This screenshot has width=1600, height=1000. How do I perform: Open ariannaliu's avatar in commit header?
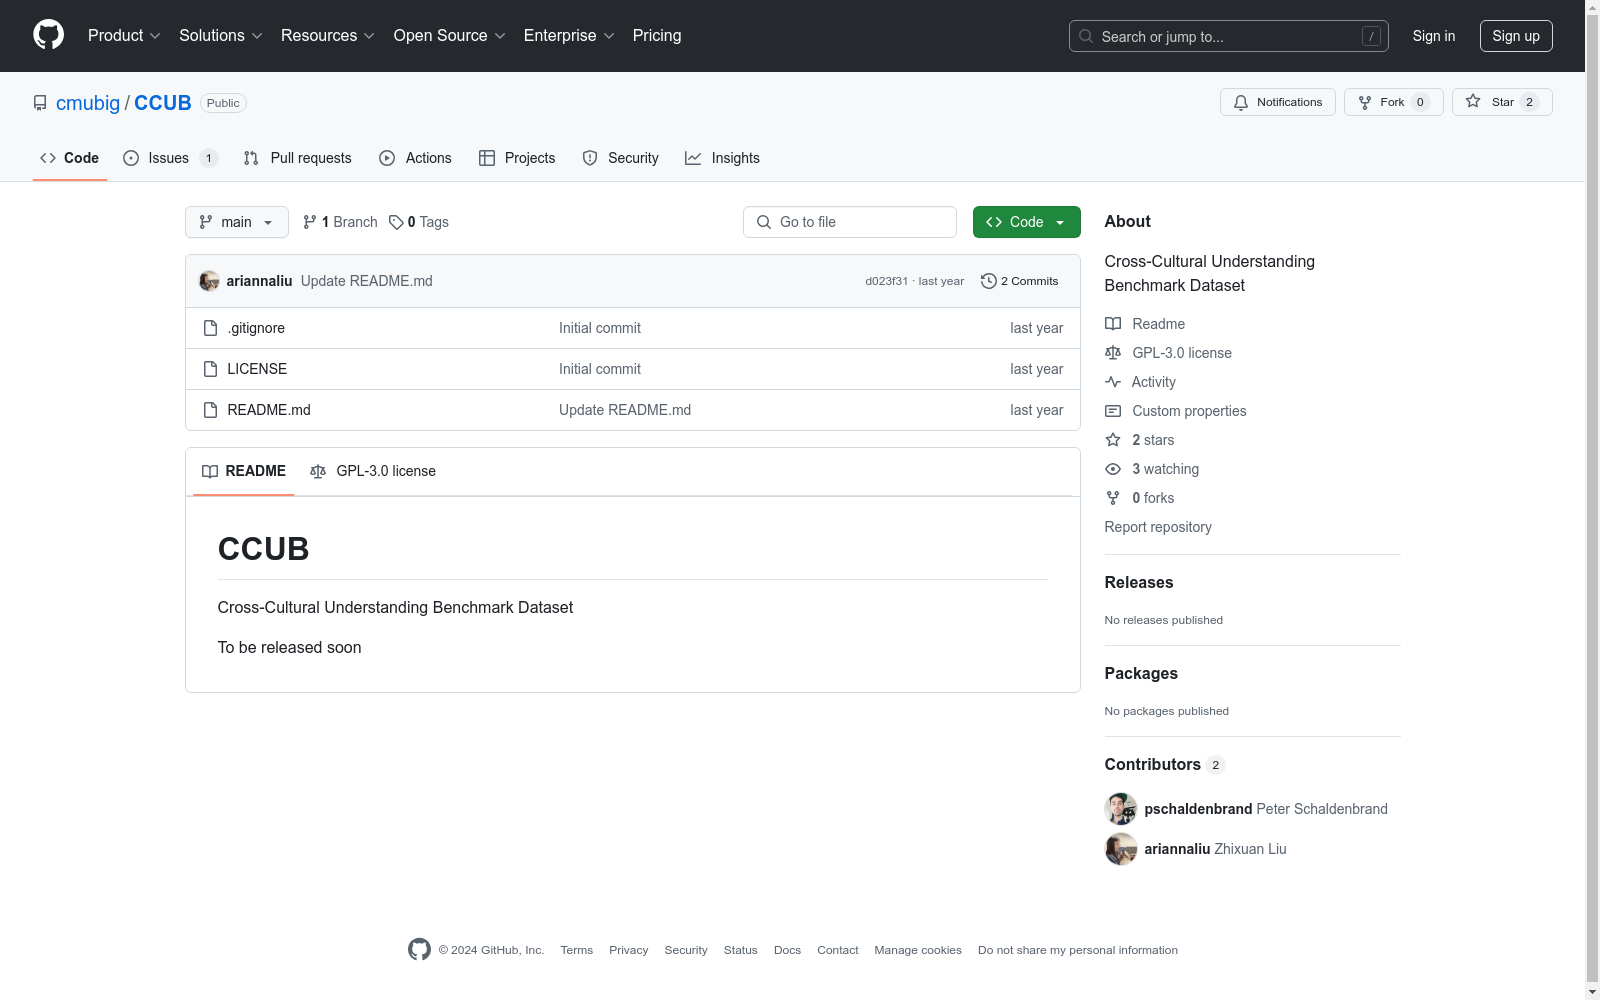click(x=209, y=281)
